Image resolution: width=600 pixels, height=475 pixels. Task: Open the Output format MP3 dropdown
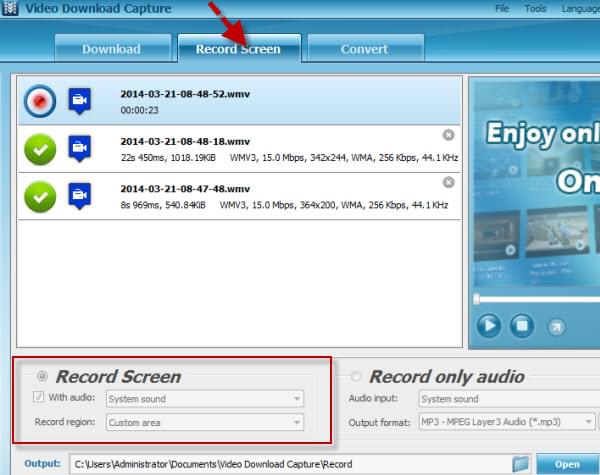[x=507, y=422]
